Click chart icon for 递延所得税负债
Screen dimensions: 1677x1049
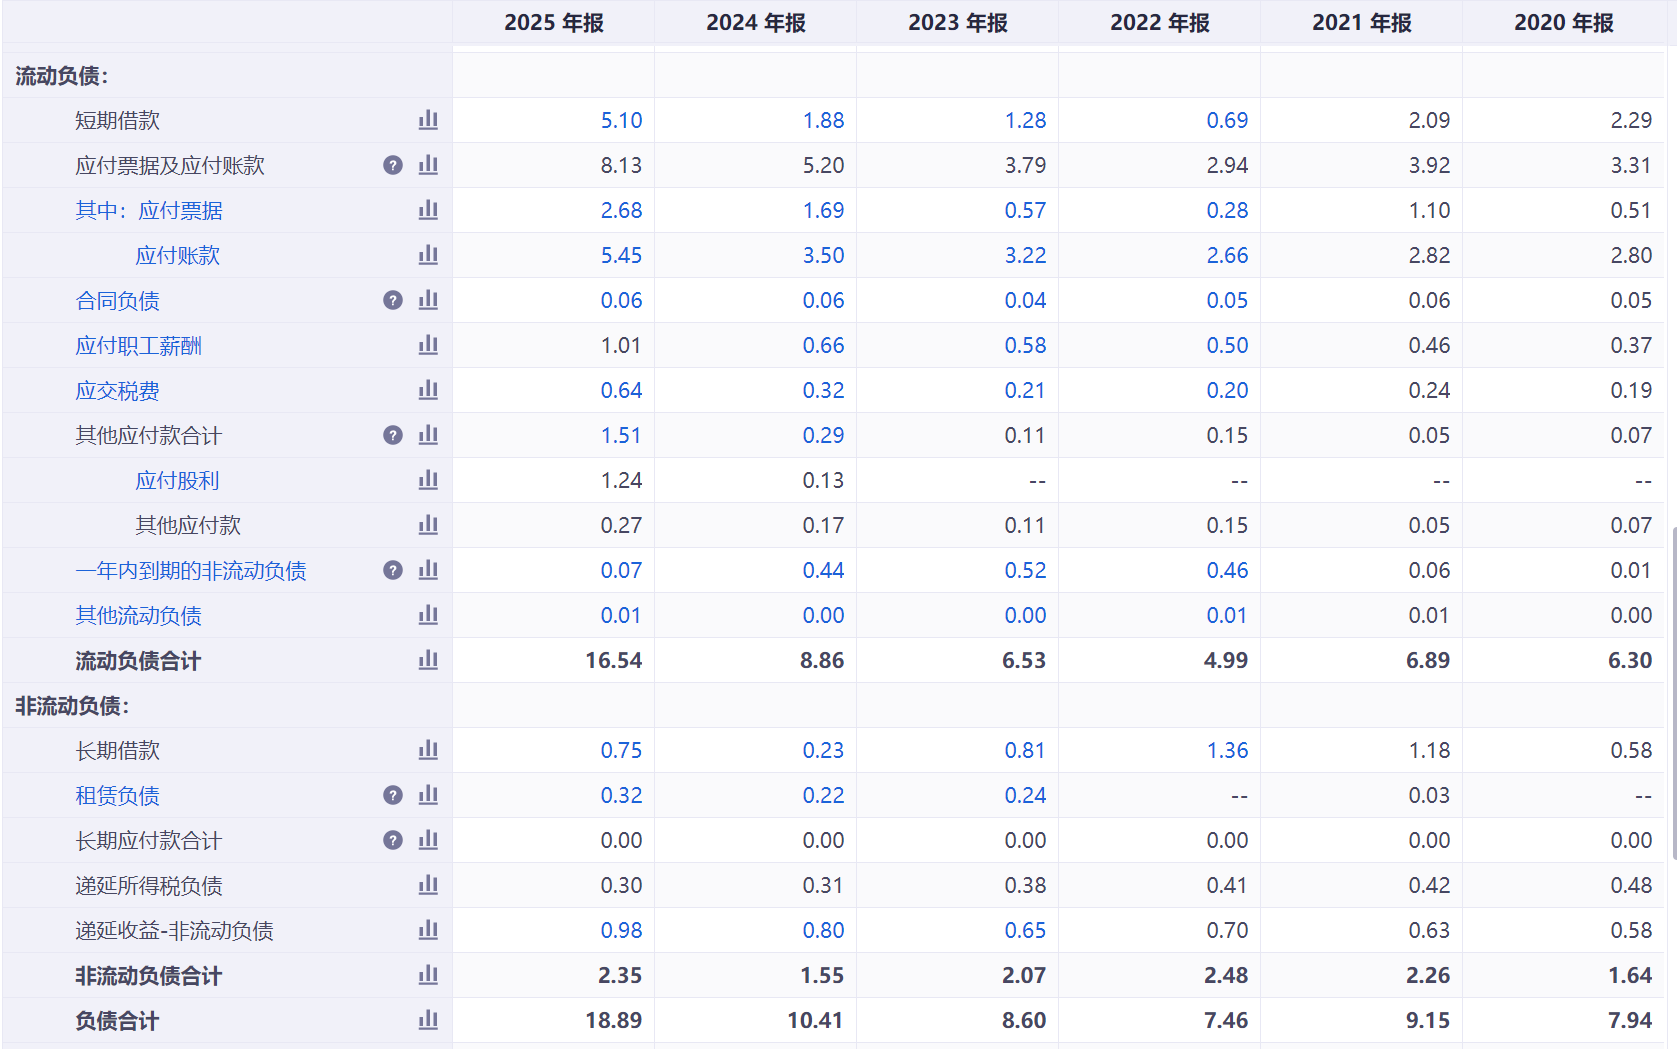428,885
